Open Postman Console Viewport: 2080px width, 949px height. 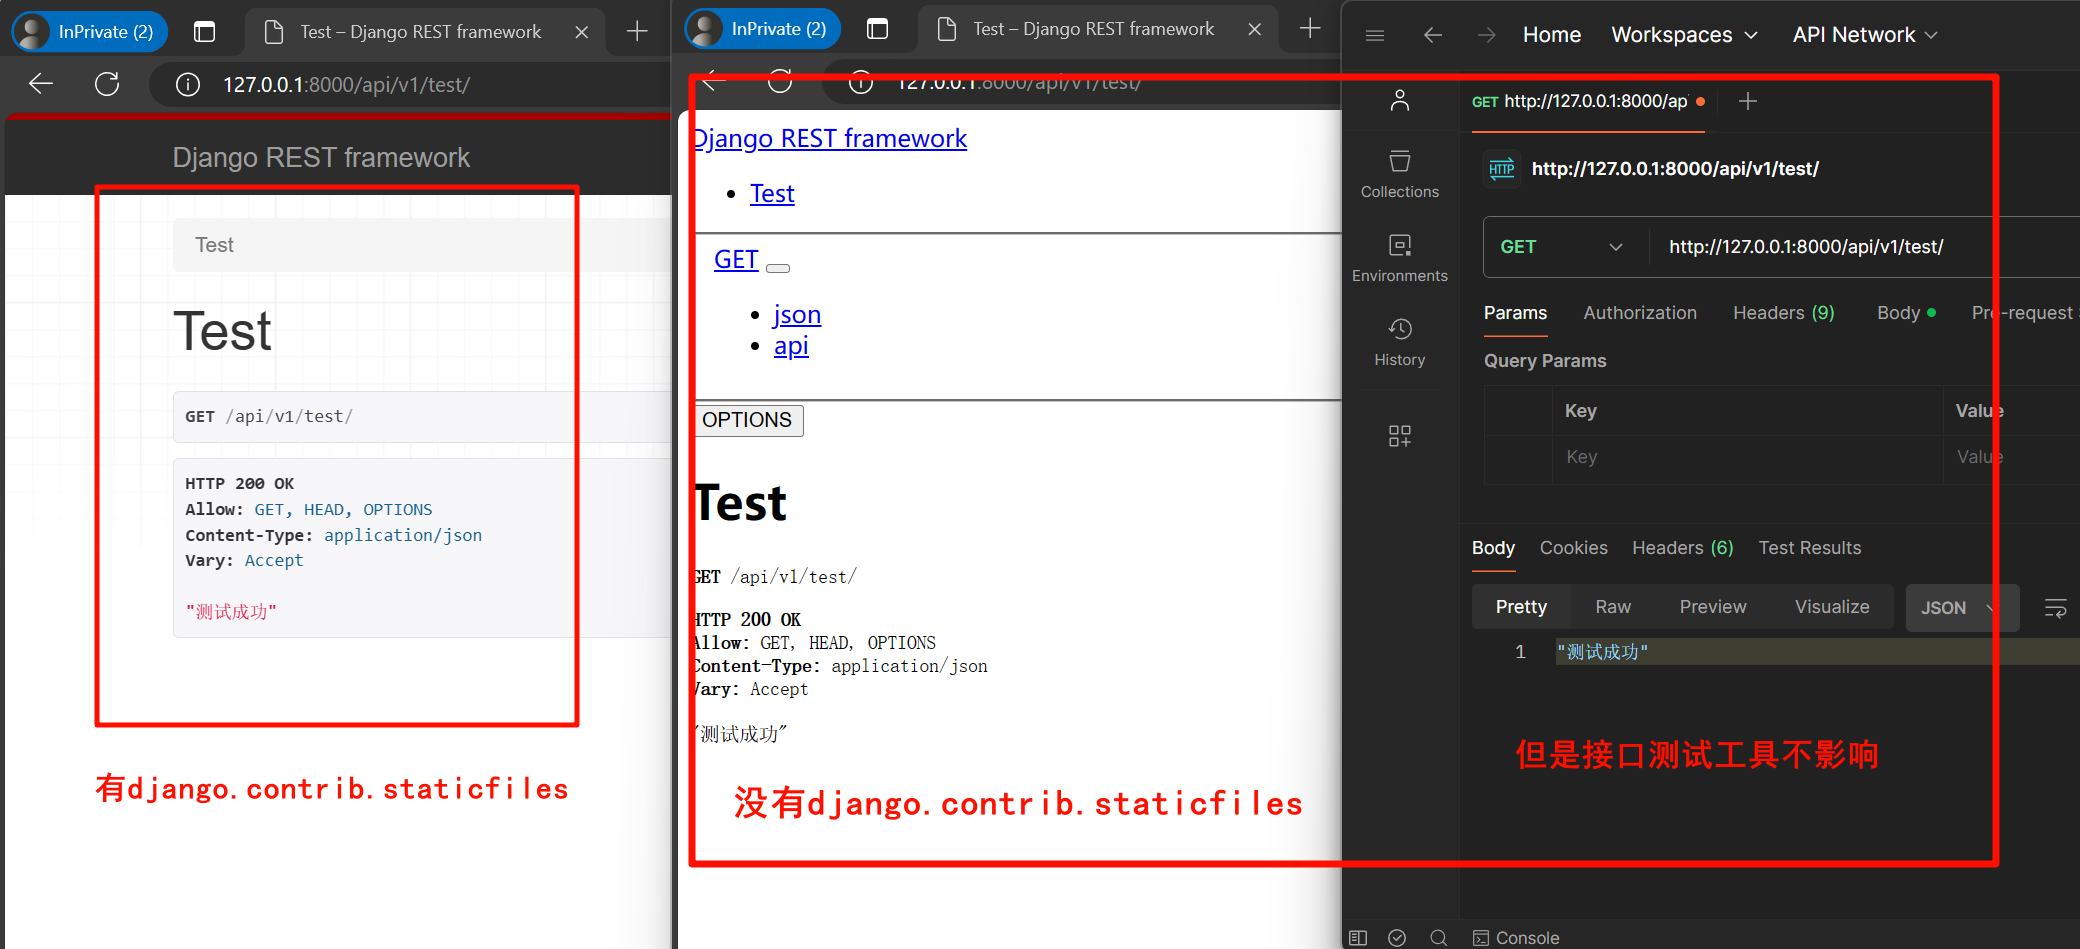(x=1516, y=938)
